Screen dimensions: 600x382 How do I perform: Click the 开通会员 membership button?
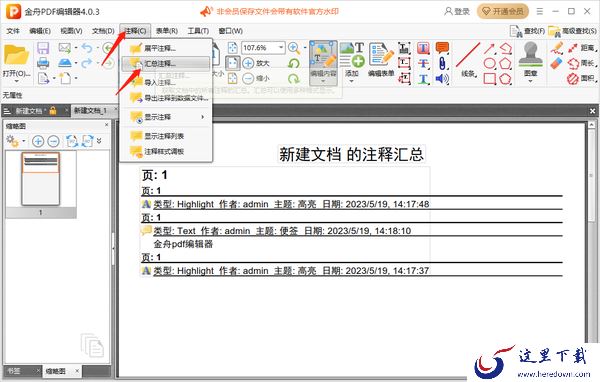(502, 11)
